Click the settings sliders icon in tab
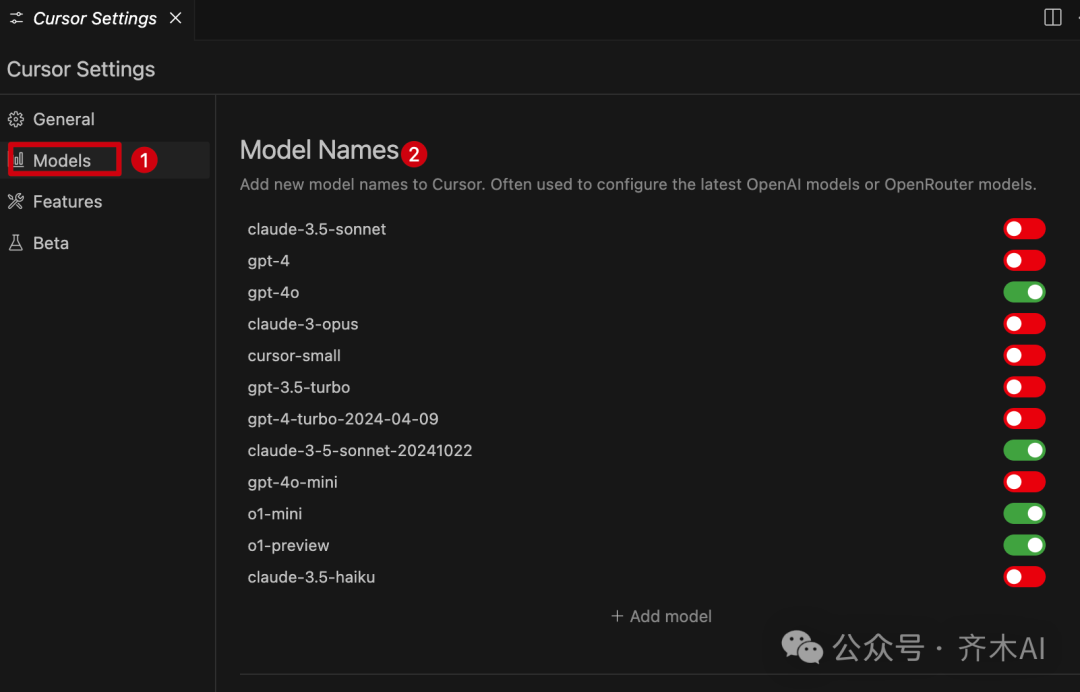 (x=17, y=18)
